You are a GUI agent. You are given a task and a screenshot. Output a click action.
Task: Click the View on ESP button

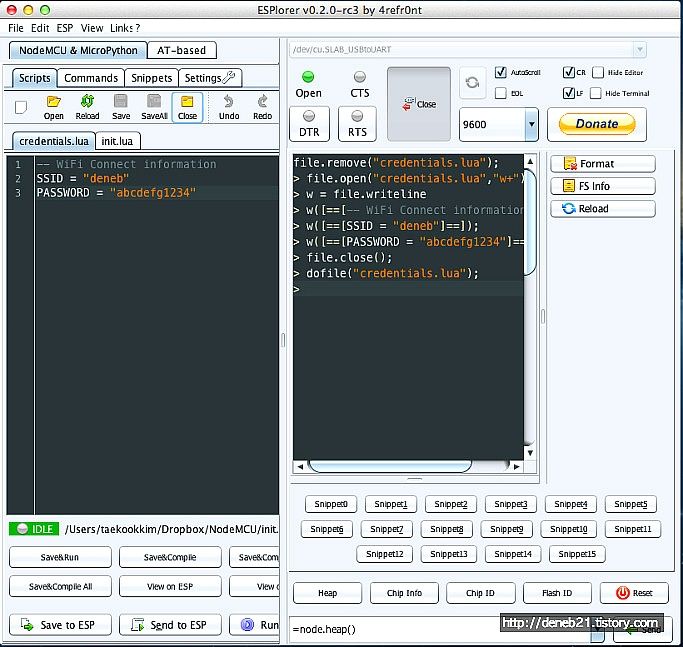pos(170,586)
